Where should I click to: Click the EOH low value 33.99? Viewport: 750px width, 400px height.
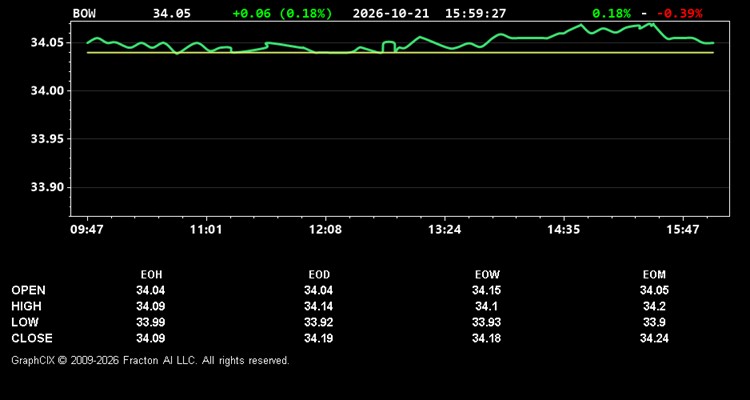point(151,322)
